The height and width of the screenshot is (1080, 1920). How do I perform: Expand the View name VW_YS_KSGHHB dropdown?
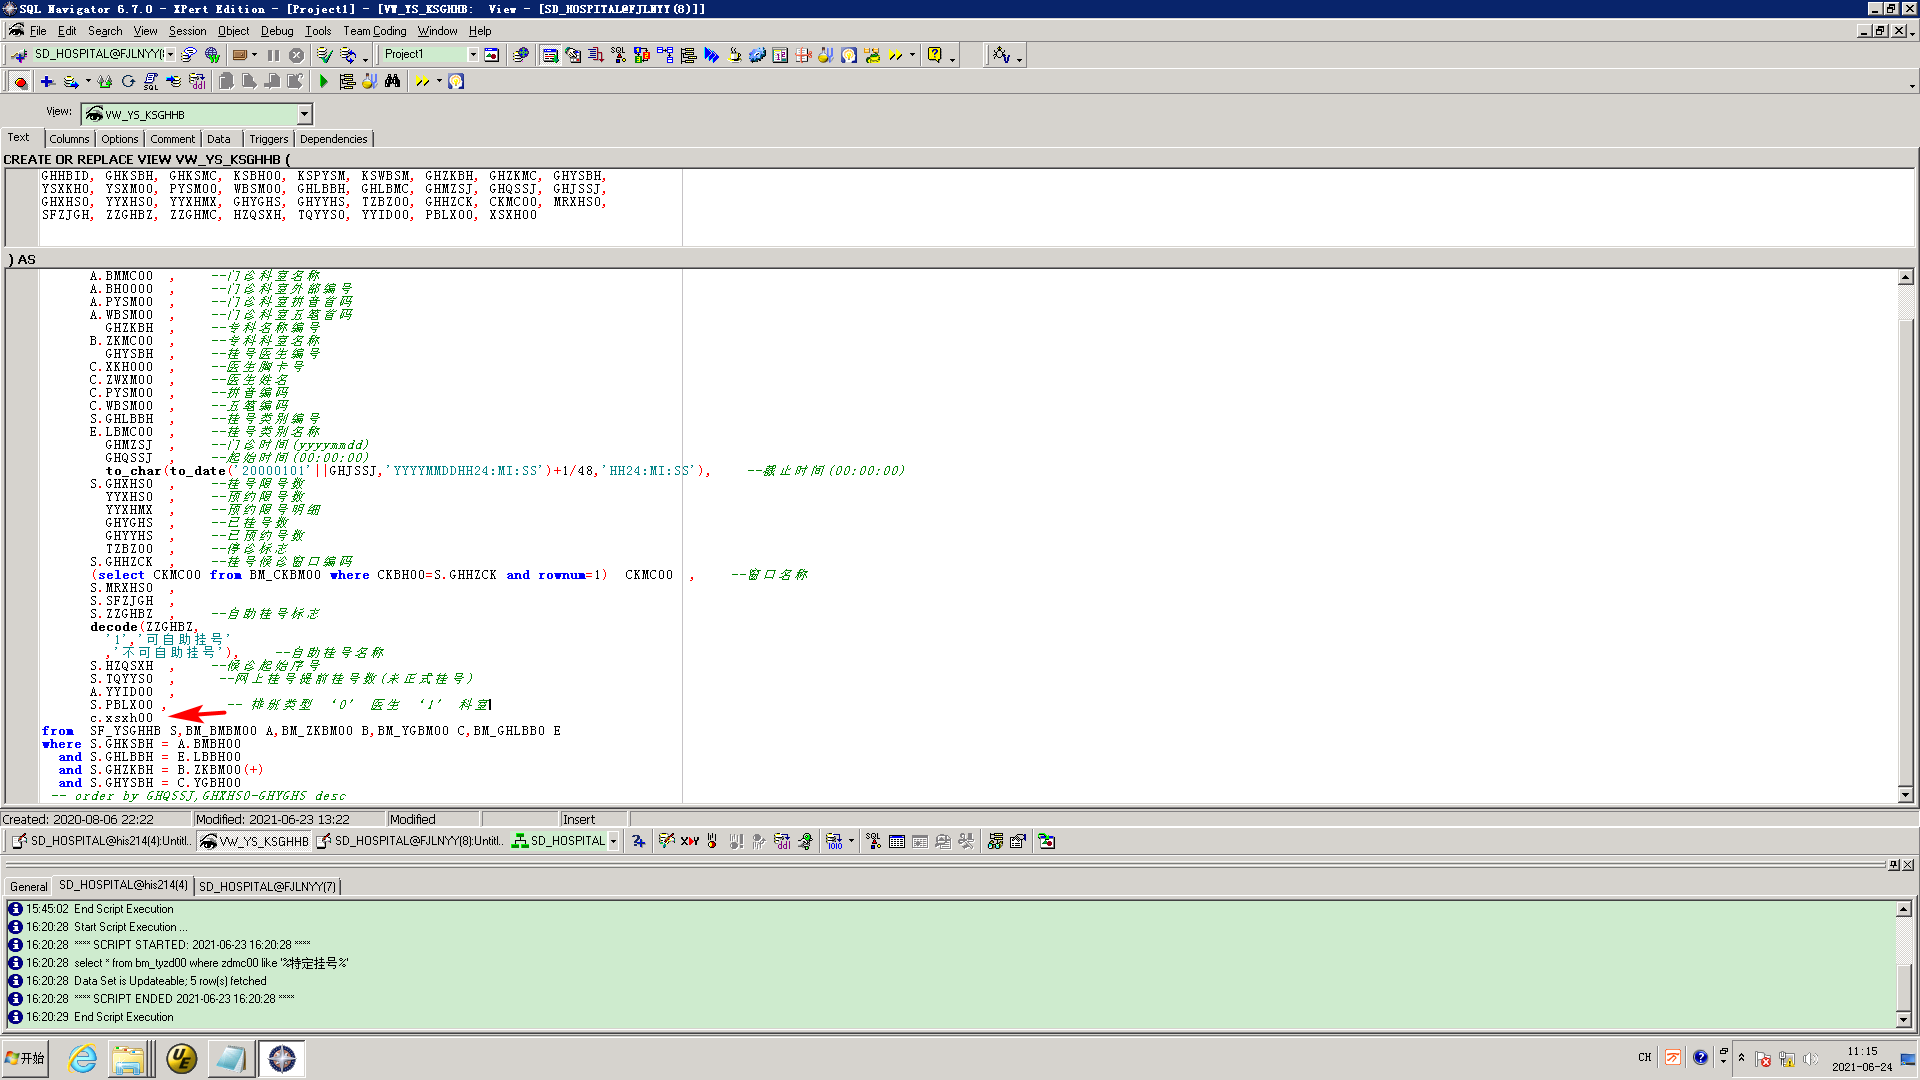point(305,114)
